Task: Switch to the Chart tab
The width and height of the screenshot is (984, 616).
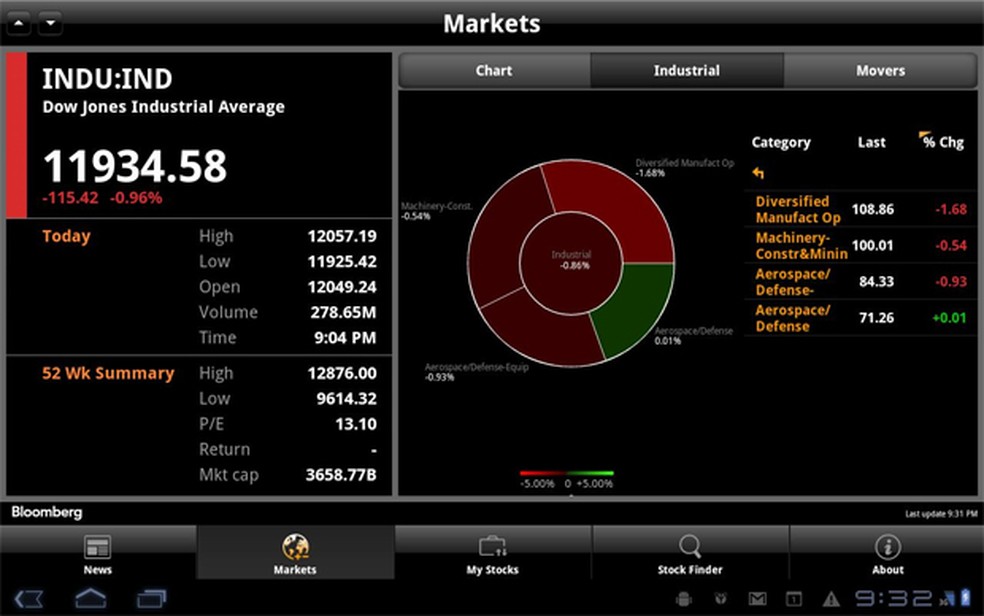Action: tap(494, 70)
